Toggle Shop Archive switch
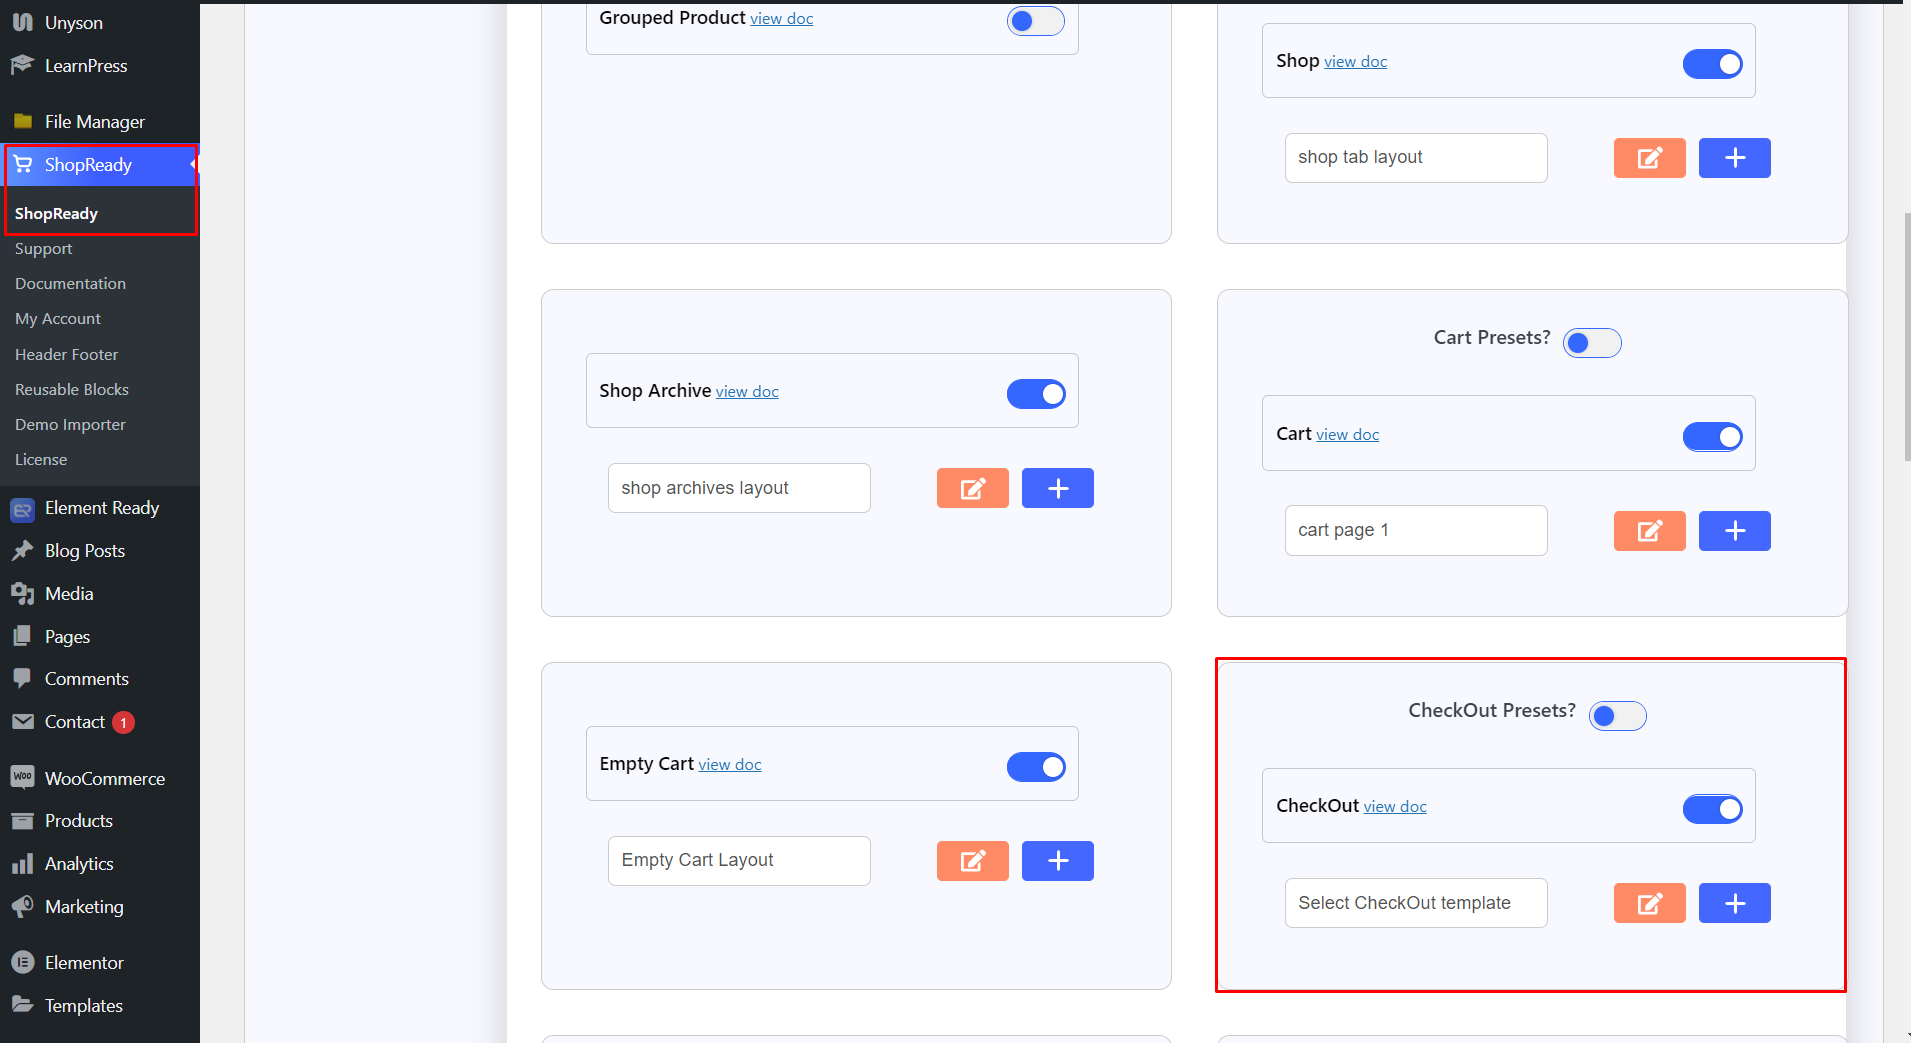 [1036, 394]
